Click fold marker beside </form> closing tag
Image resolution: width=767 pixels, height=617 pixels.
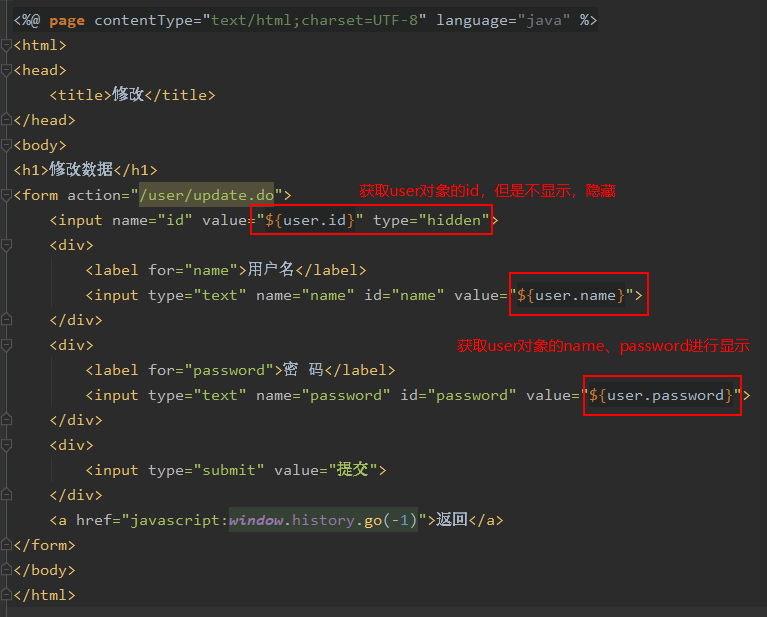point(6,545)
